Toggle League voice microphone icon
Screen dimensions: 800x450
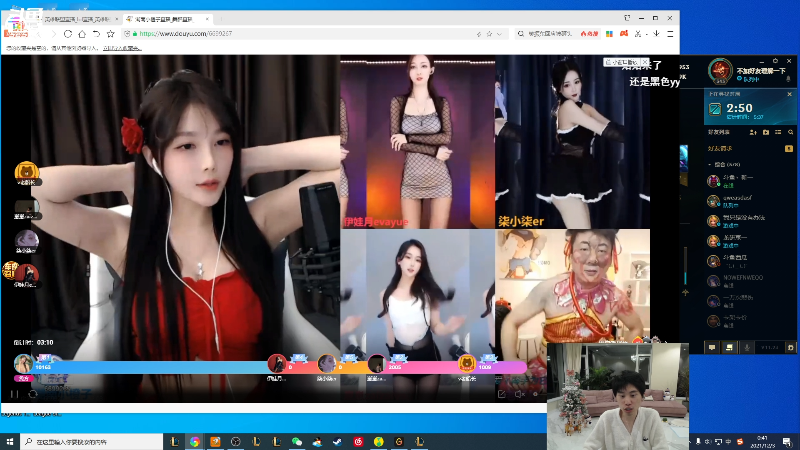747,347
